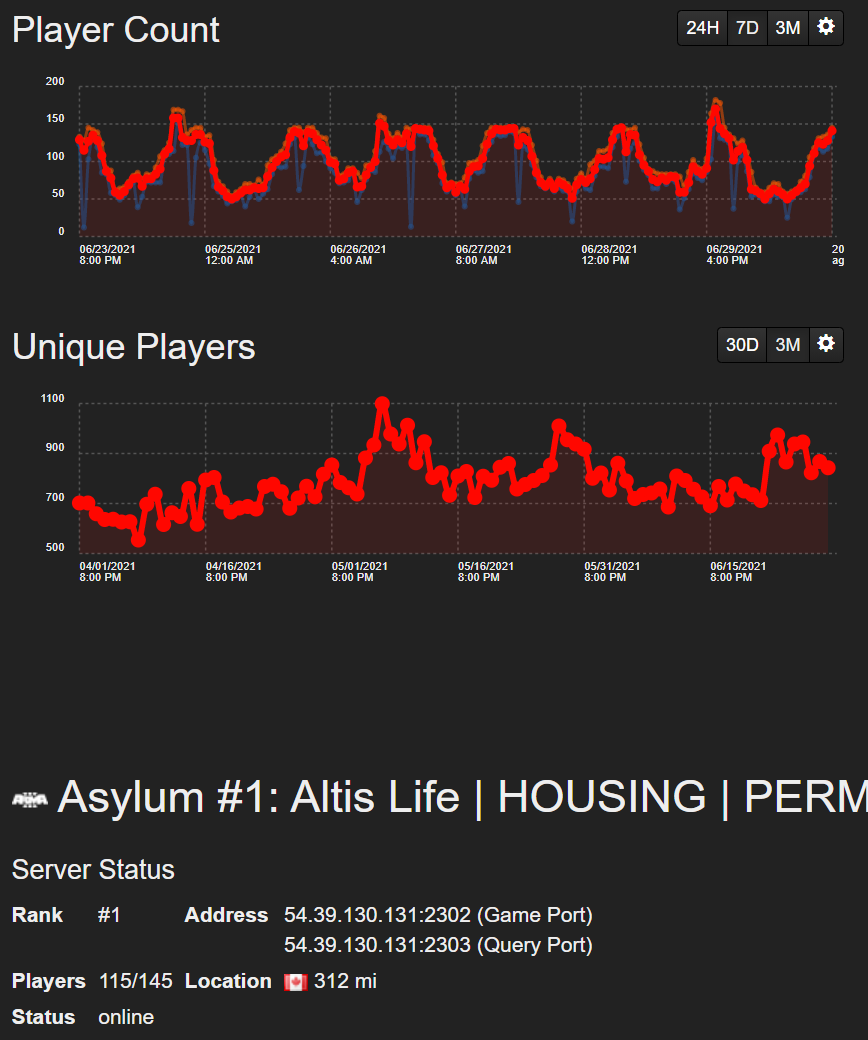Screen dimensions: 868x1040
Task: Click the Canada flag icon
Action: pos(295,982)
